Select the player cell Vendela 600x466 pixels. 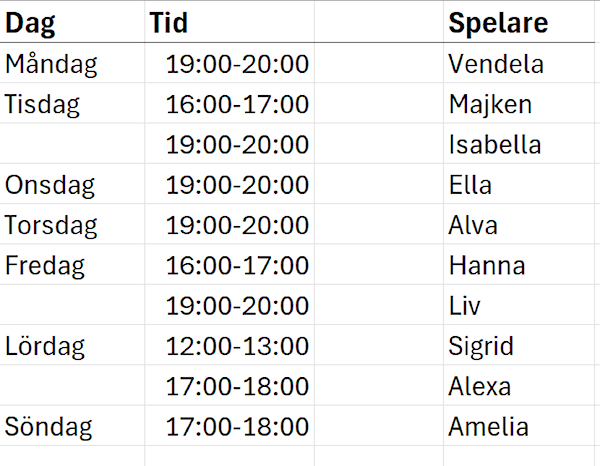(x=496, y=65)
